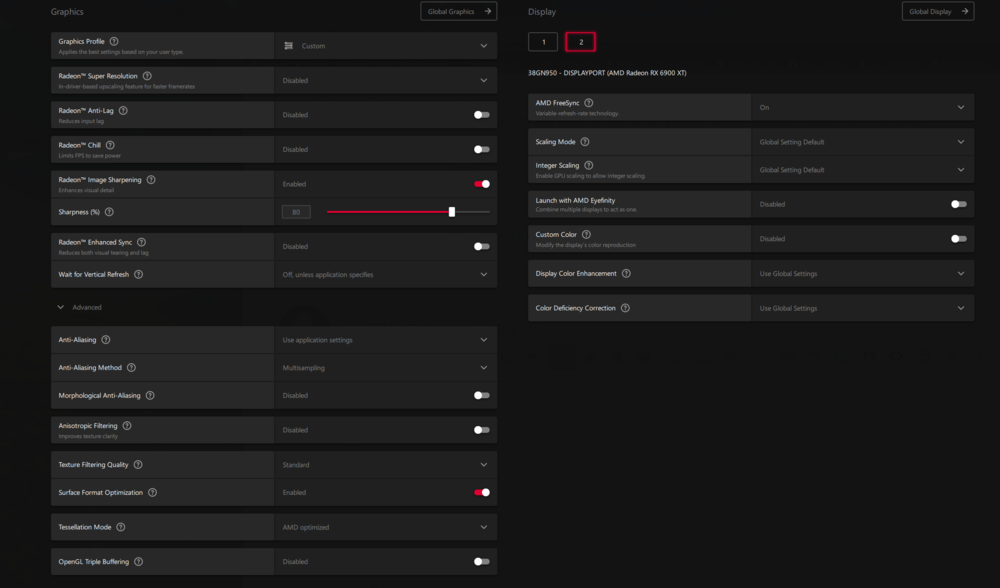Click help icon beside Radeon Super Resolution

[147, 76]
